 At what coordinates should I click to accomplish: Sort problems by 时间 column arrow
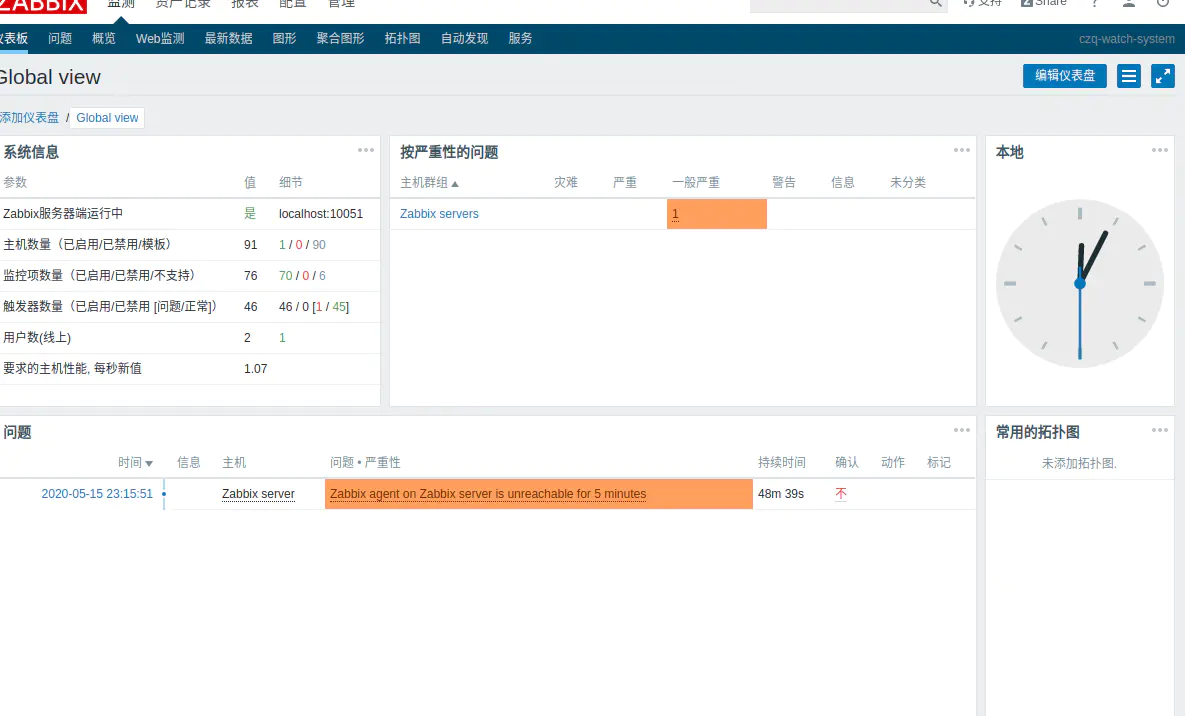(x=149, y=463)
